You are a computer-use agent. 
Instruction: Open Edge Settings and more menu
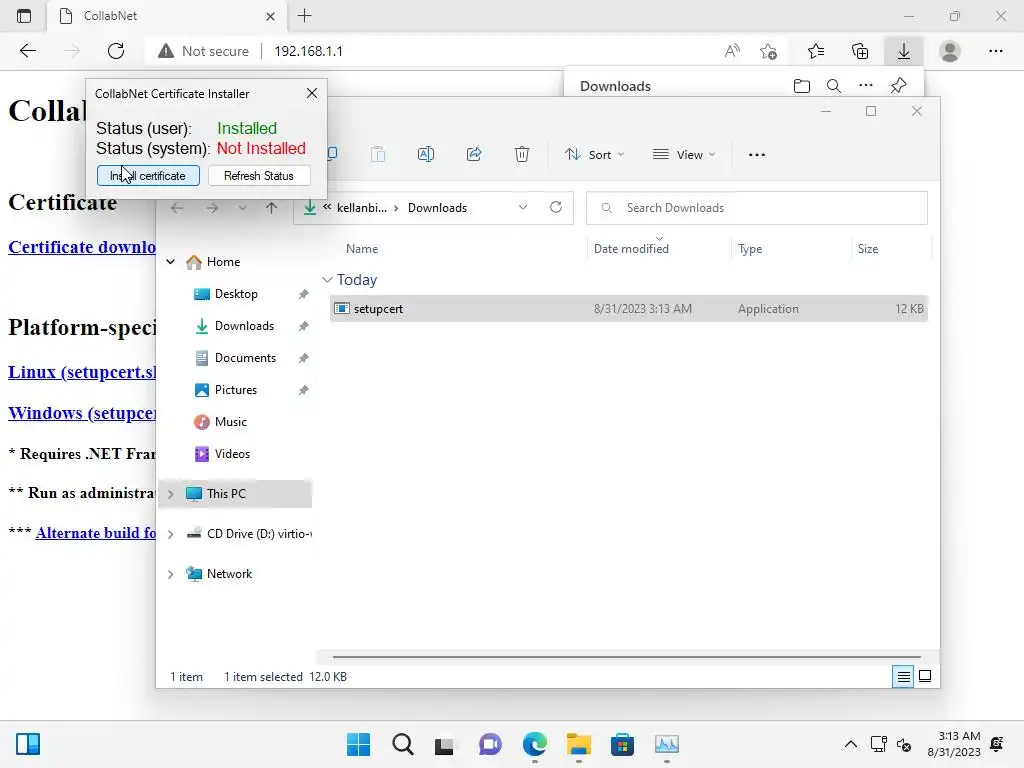[995, 51]
